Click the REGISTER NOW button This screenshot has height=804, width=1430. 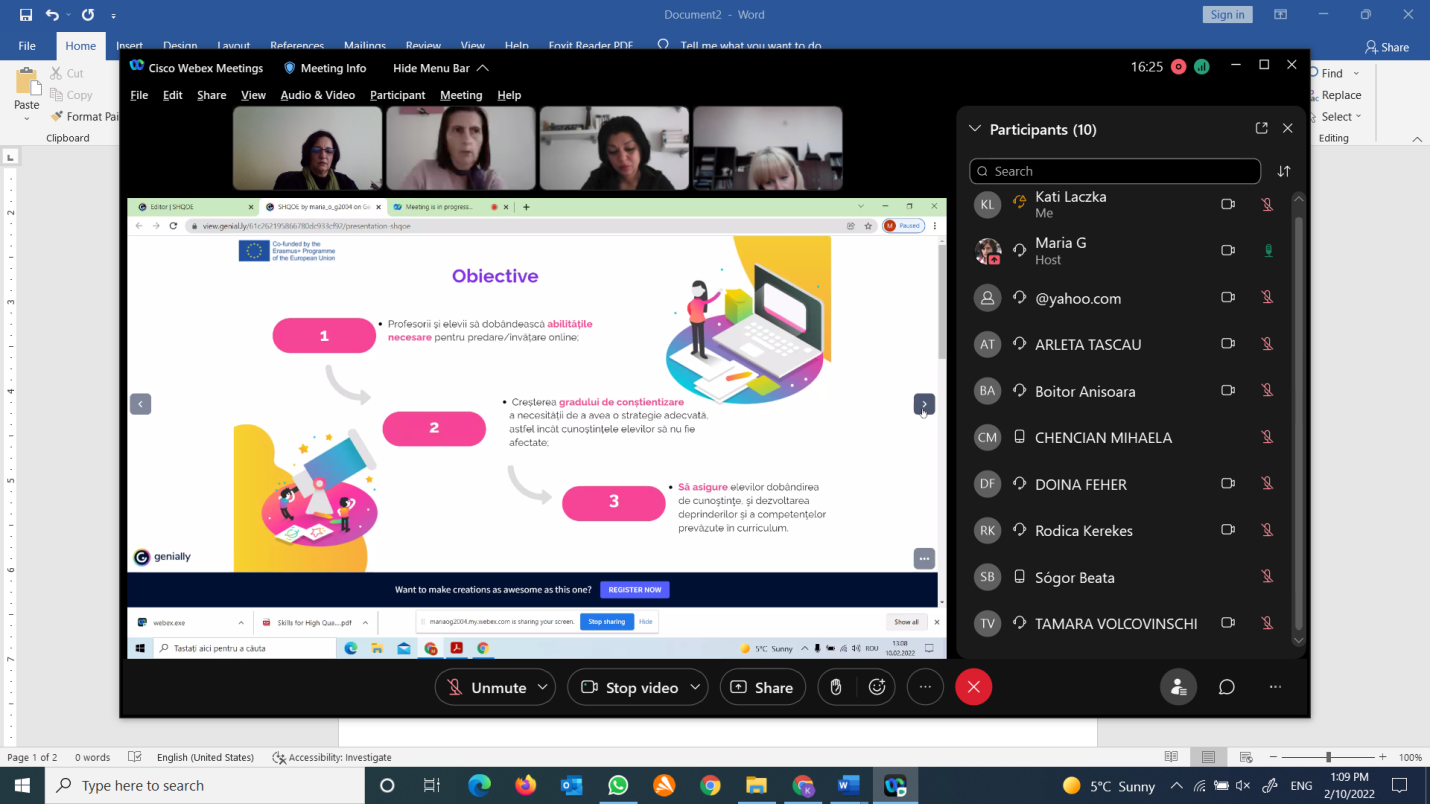pyautogui.click(x=635, y=590)
